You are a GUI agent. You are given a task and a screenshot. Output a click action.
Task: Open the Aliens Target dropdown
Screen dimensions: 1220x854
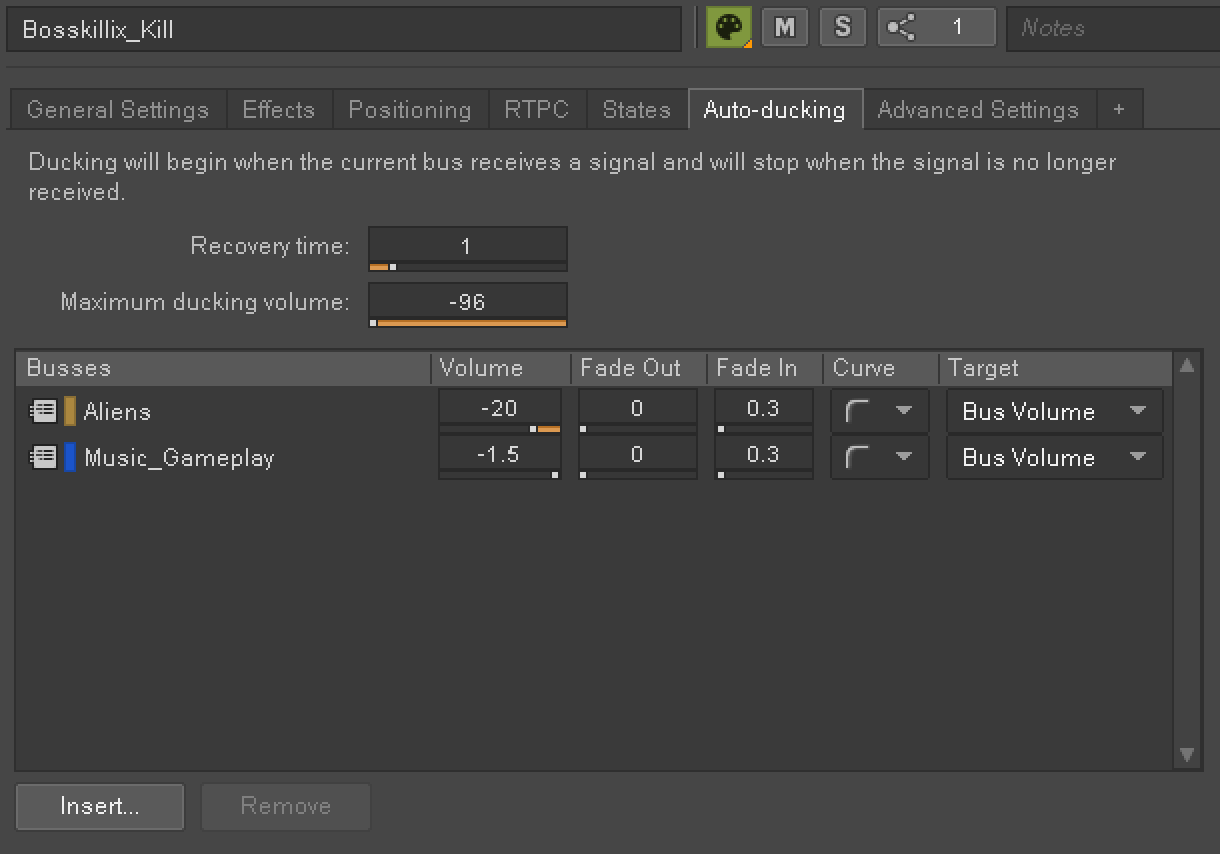(x=1054, y=411)
